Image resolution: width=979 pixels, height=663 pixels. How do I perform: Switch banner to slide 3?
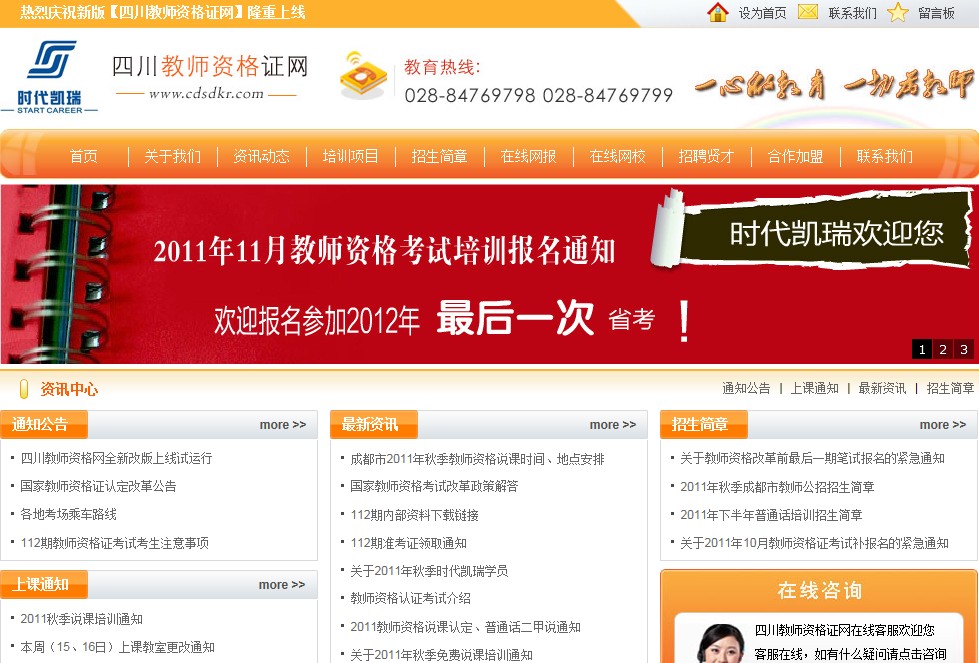click(963, 349)
